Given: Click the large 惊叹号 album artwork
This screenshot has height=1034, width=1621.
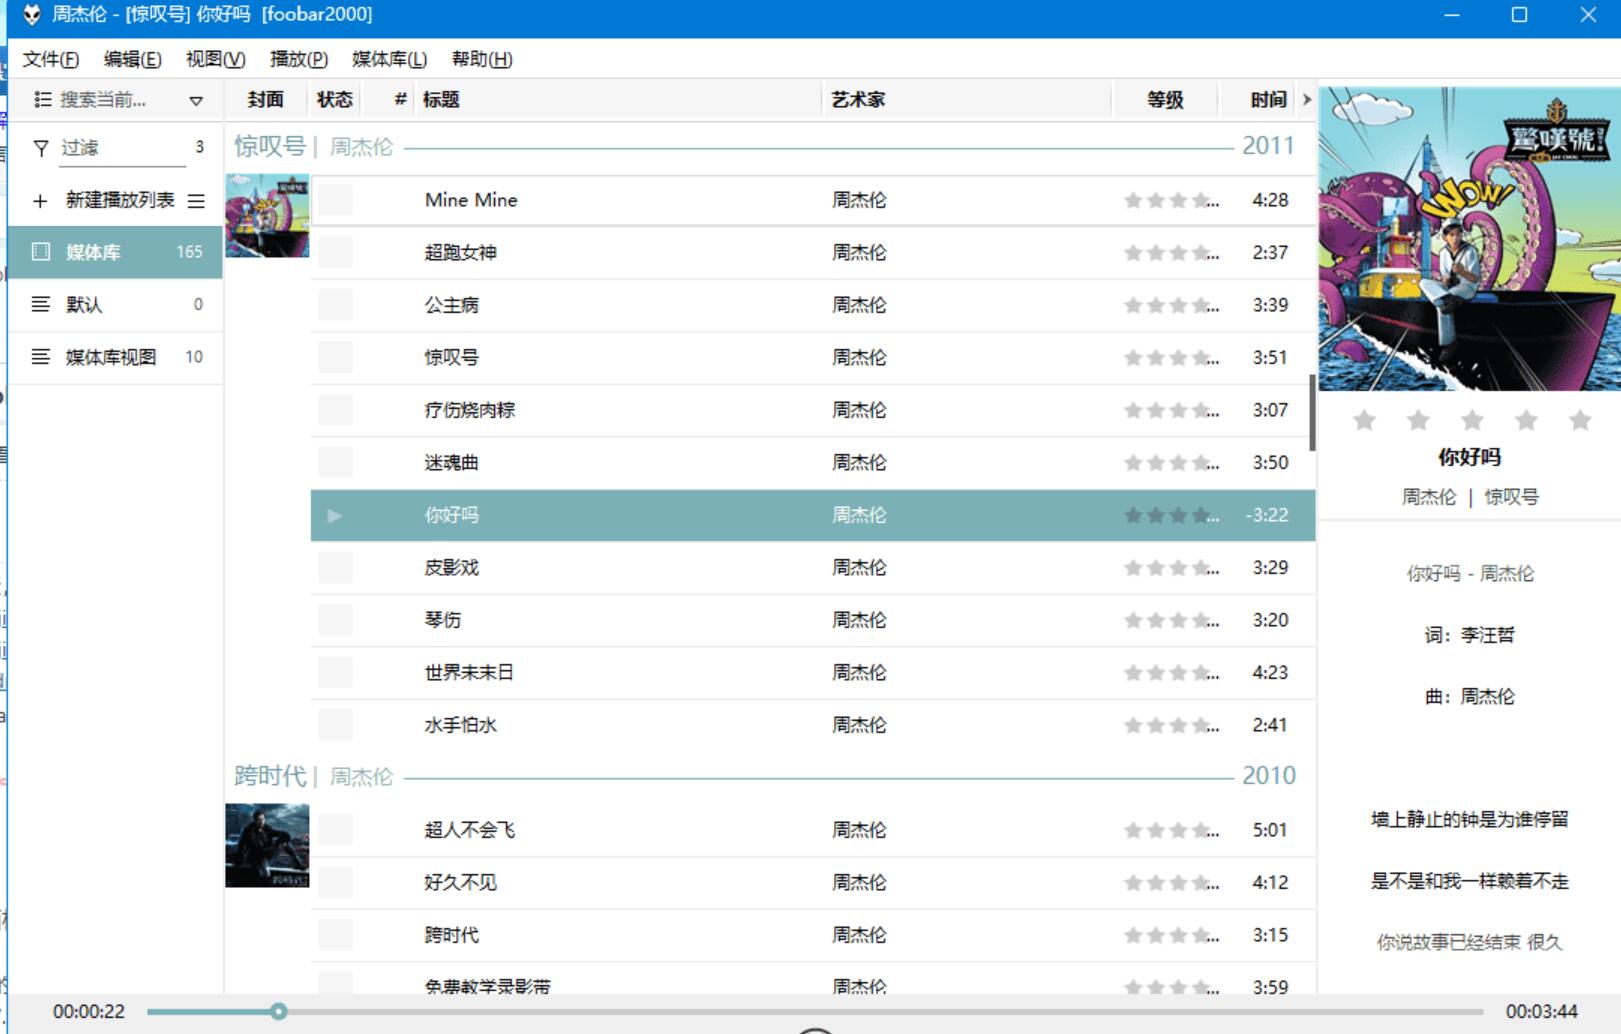Looking at the screenshot, I should click(x=1469, y=238).
